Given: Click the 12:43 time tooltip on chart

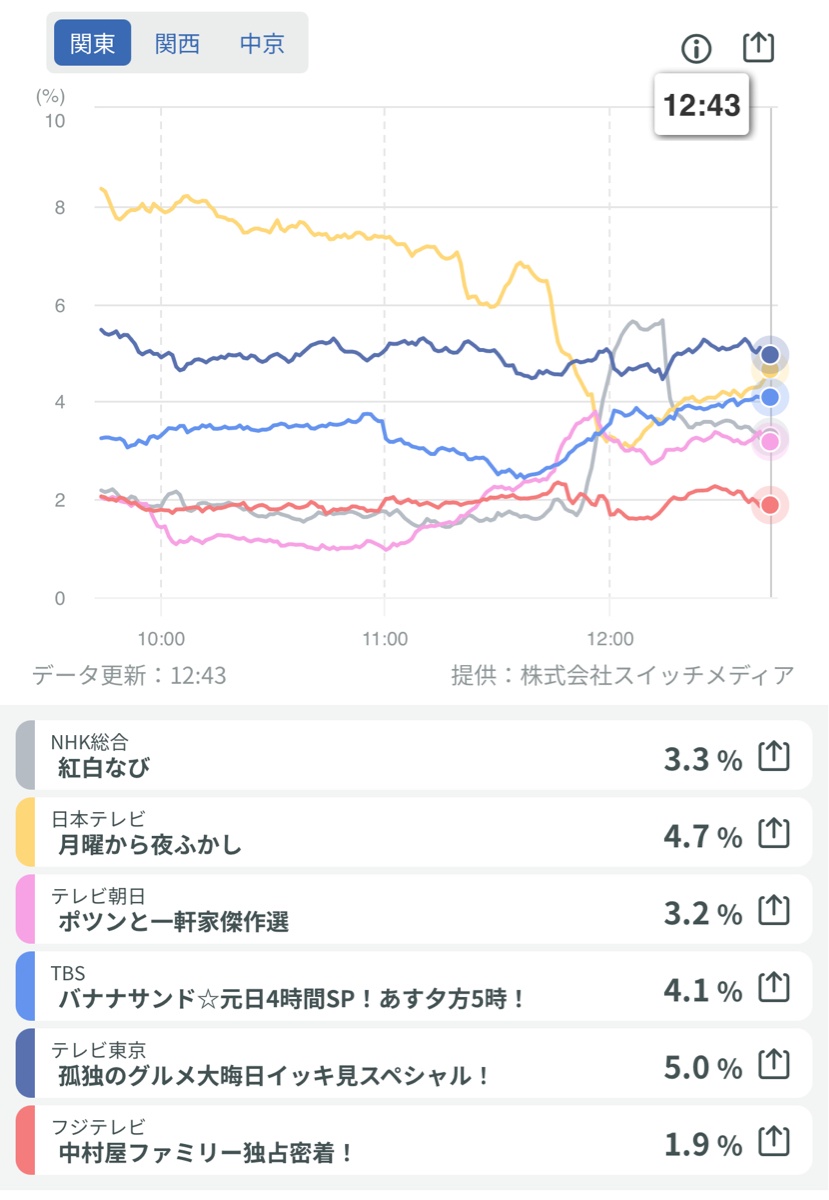Looking at the screenshot, I should pyautogui.click(x=702, y=105).
